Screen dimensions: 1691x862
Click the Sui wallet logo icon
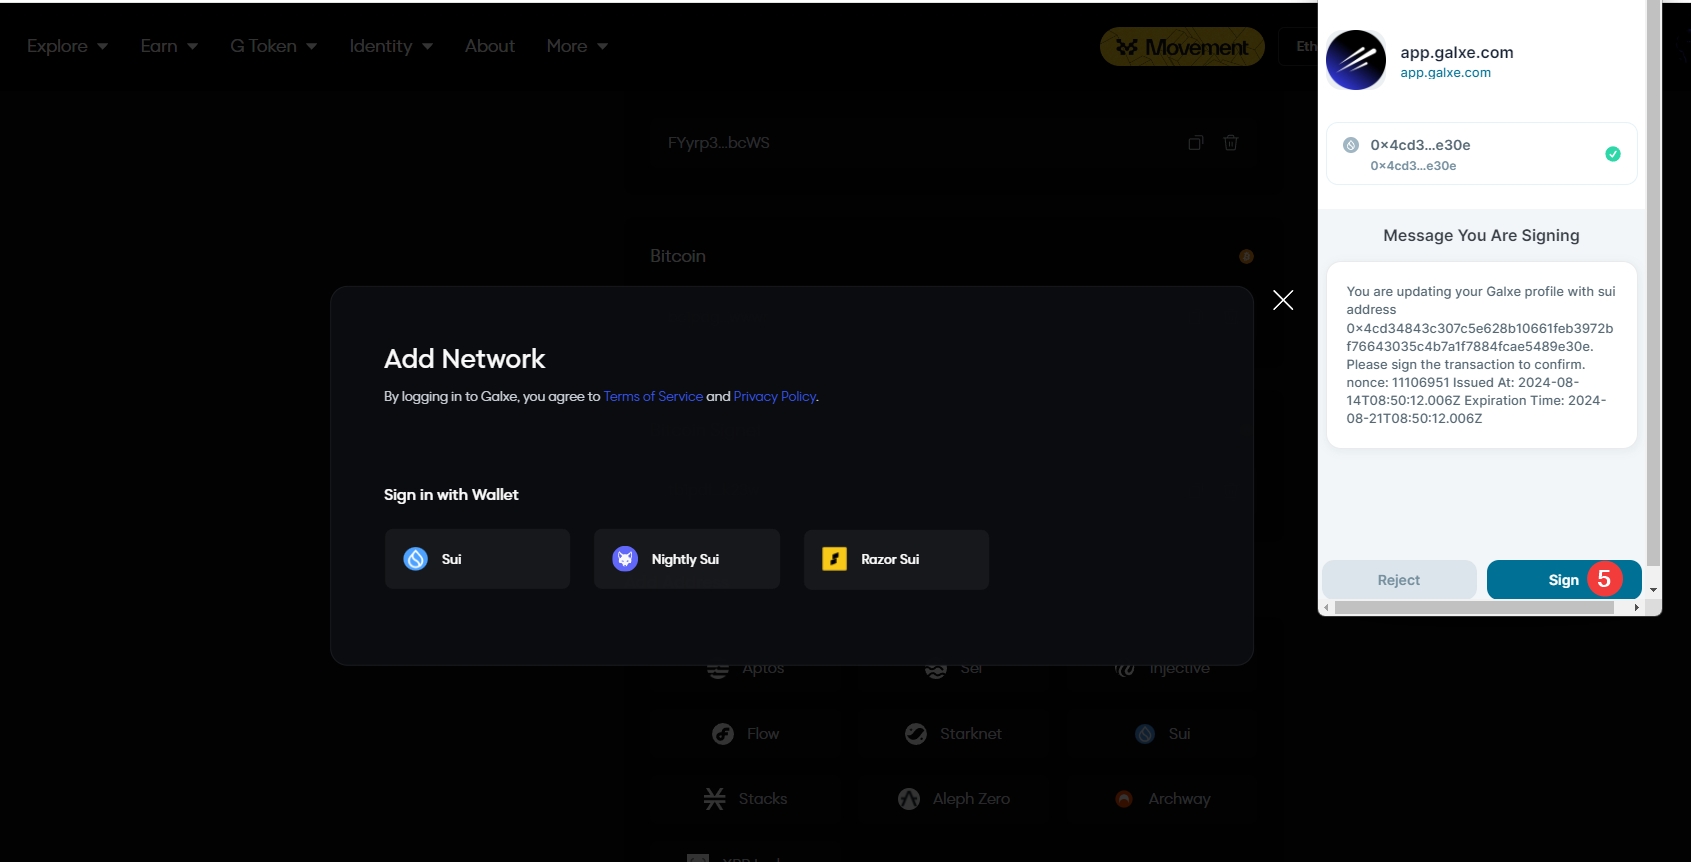click(x=416, y=559)
